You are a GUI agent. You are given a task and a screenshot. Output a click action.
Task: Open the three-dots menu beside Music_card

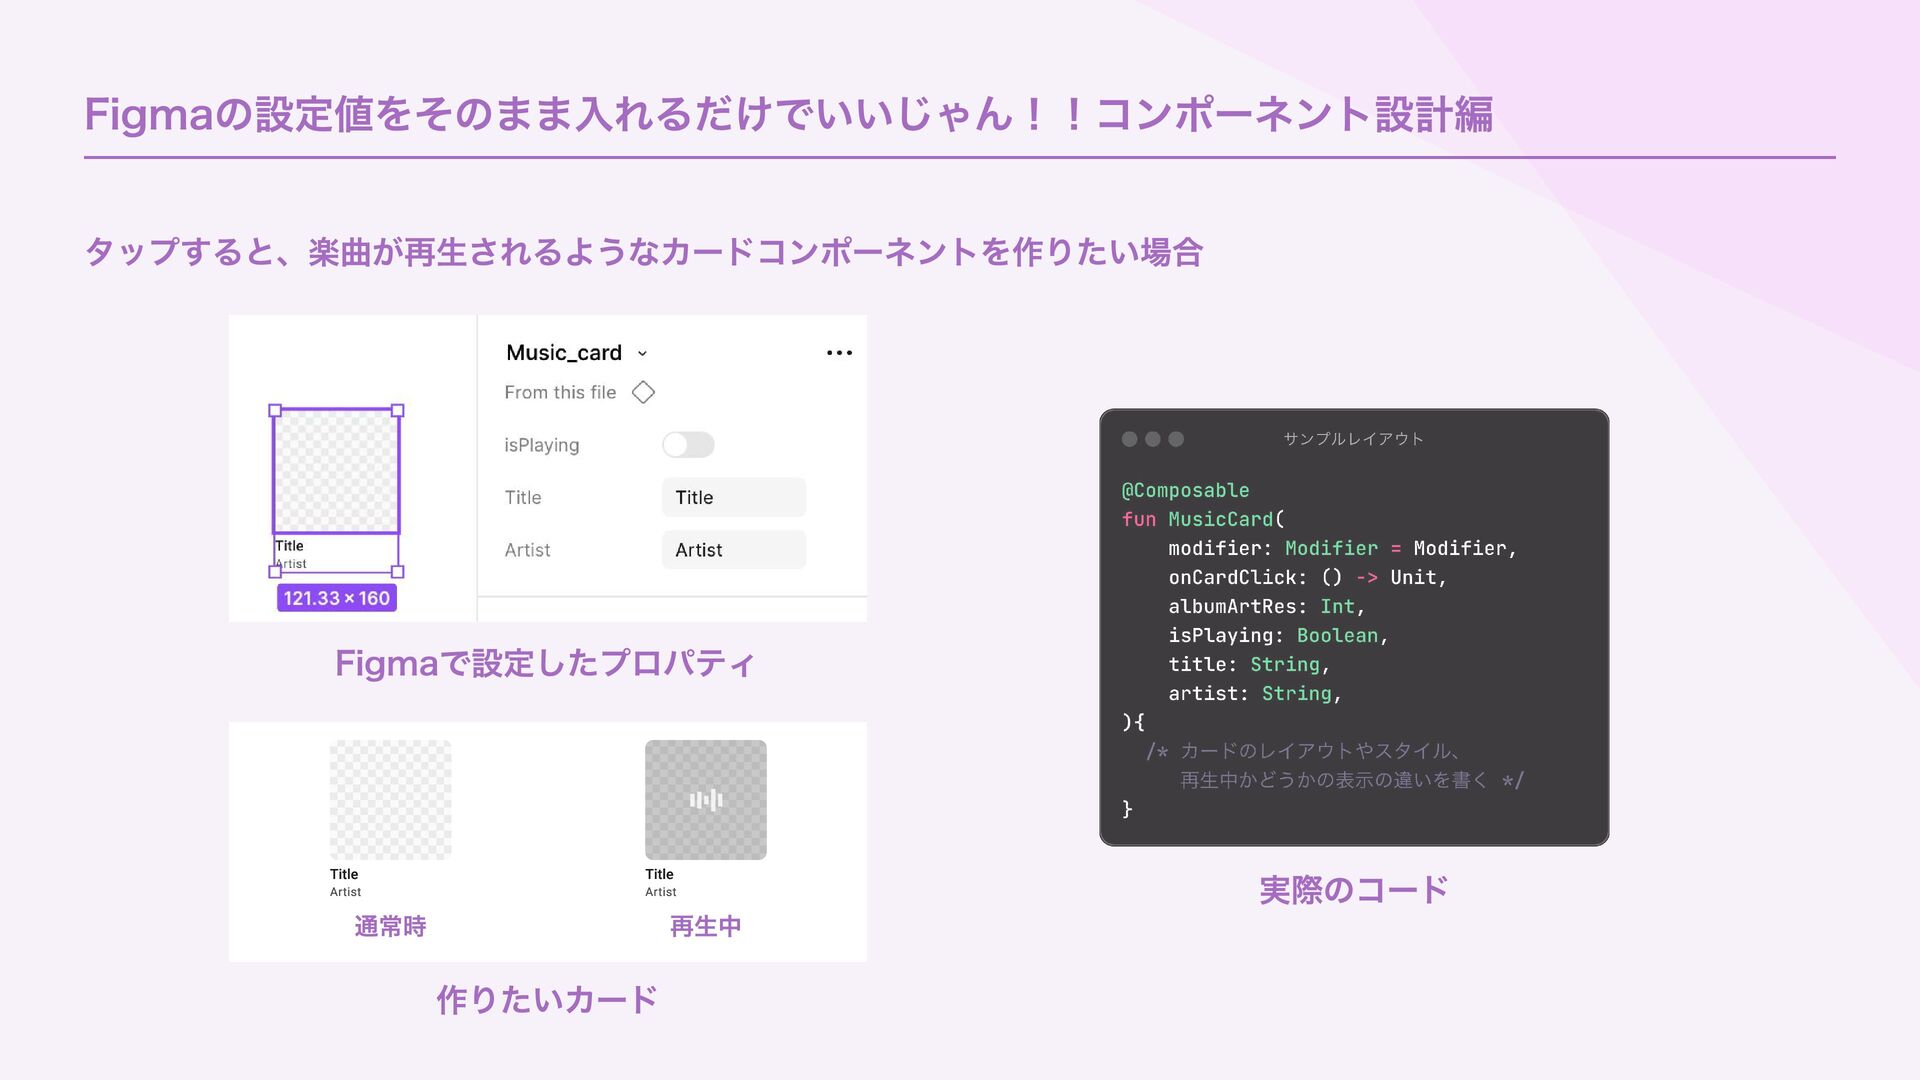(839, 353)
